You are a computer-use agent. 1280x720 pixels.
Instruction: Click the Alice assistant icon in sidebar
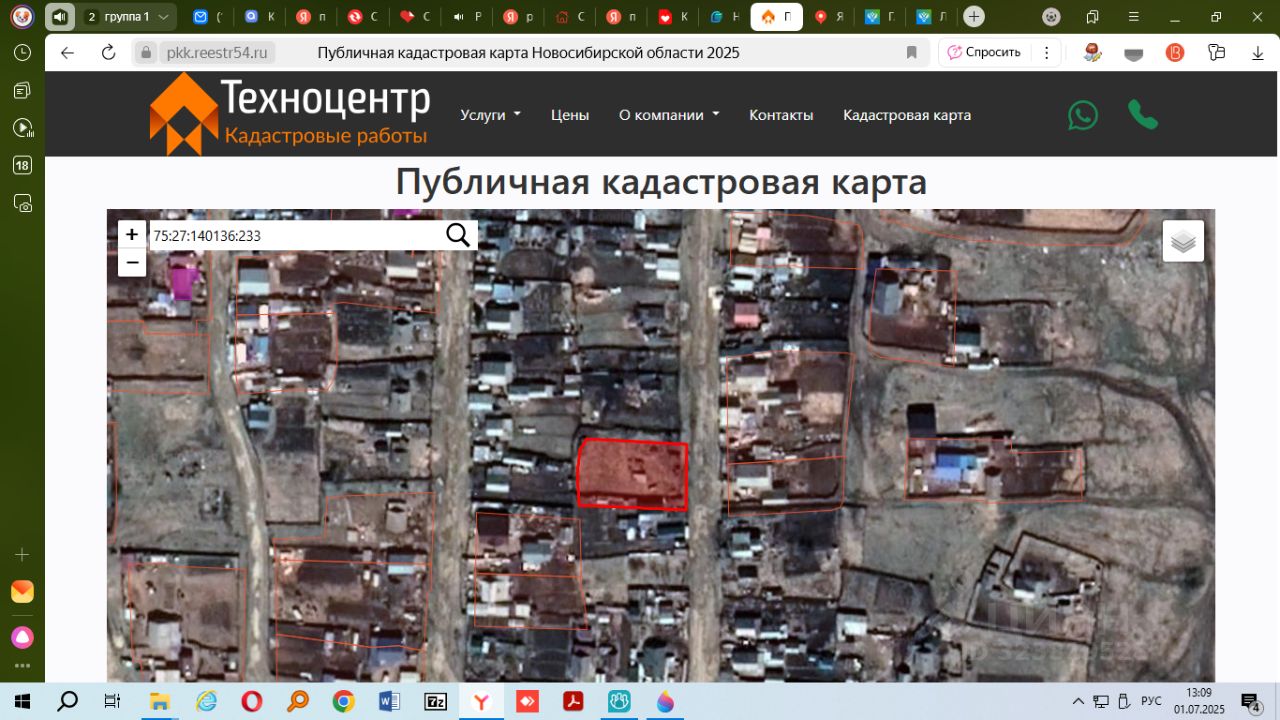(22, 637)
